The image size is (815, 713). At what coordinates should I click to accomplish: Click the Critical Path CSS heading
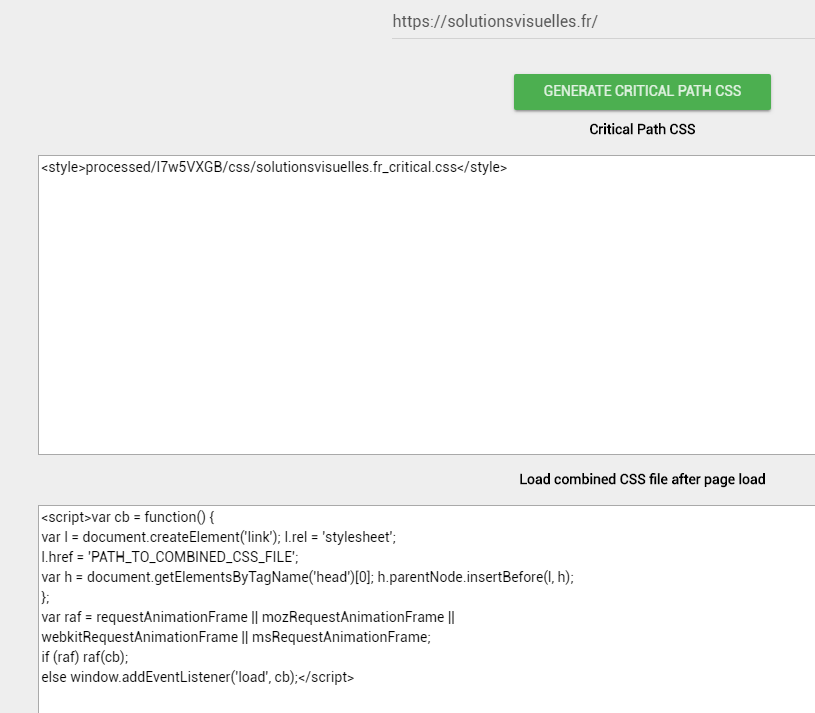pos(642,129)
